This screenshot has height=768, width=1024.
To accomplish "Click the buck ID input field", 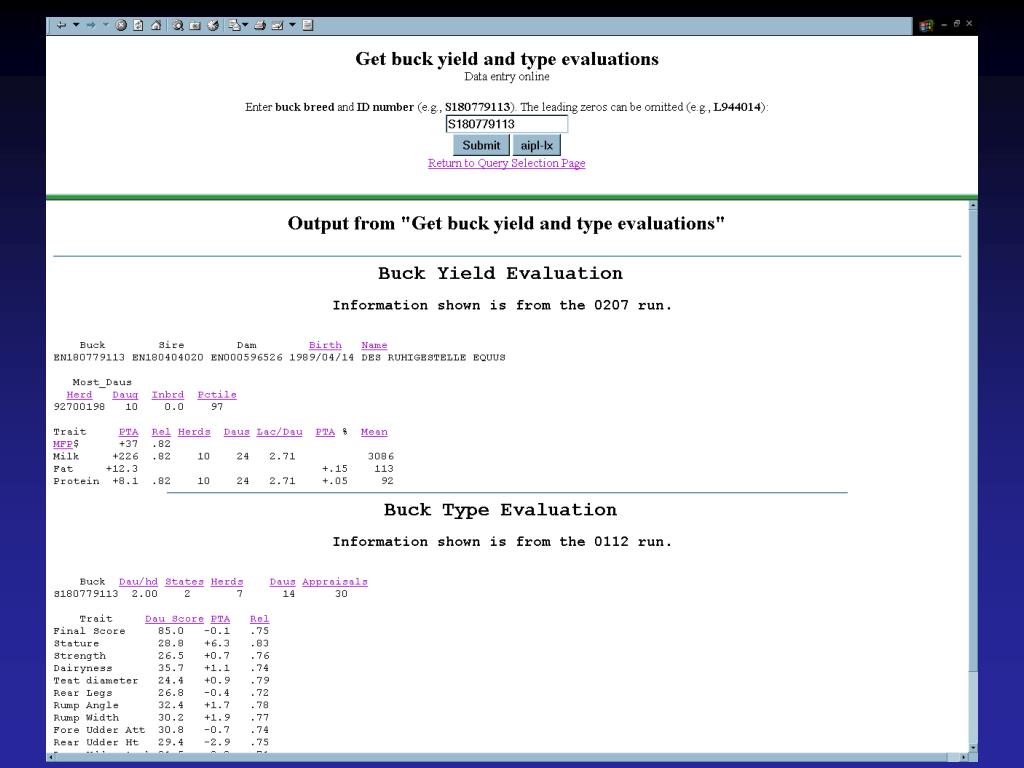I will [507, 124].
